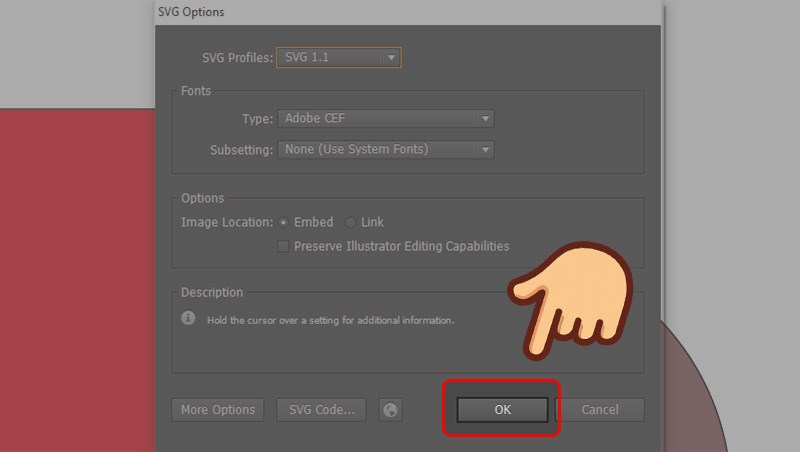Open the font Type dropdown
800x452 pixels.
coord(386,118)
